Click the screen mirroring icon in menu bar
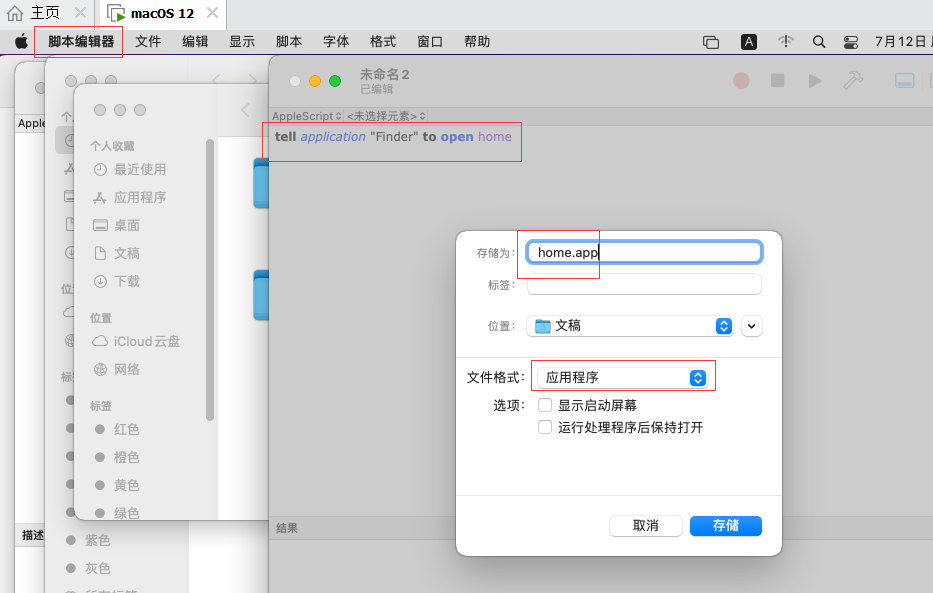Viewport: 933px width, 593px height. (711, 42)
